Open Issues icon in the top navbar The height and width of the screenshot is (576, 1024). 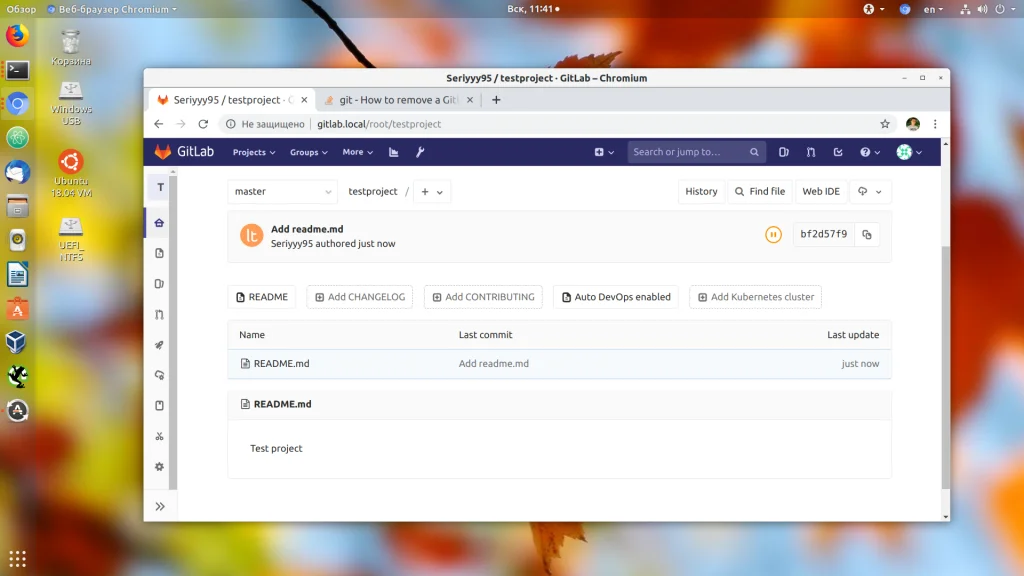[784, 152]
